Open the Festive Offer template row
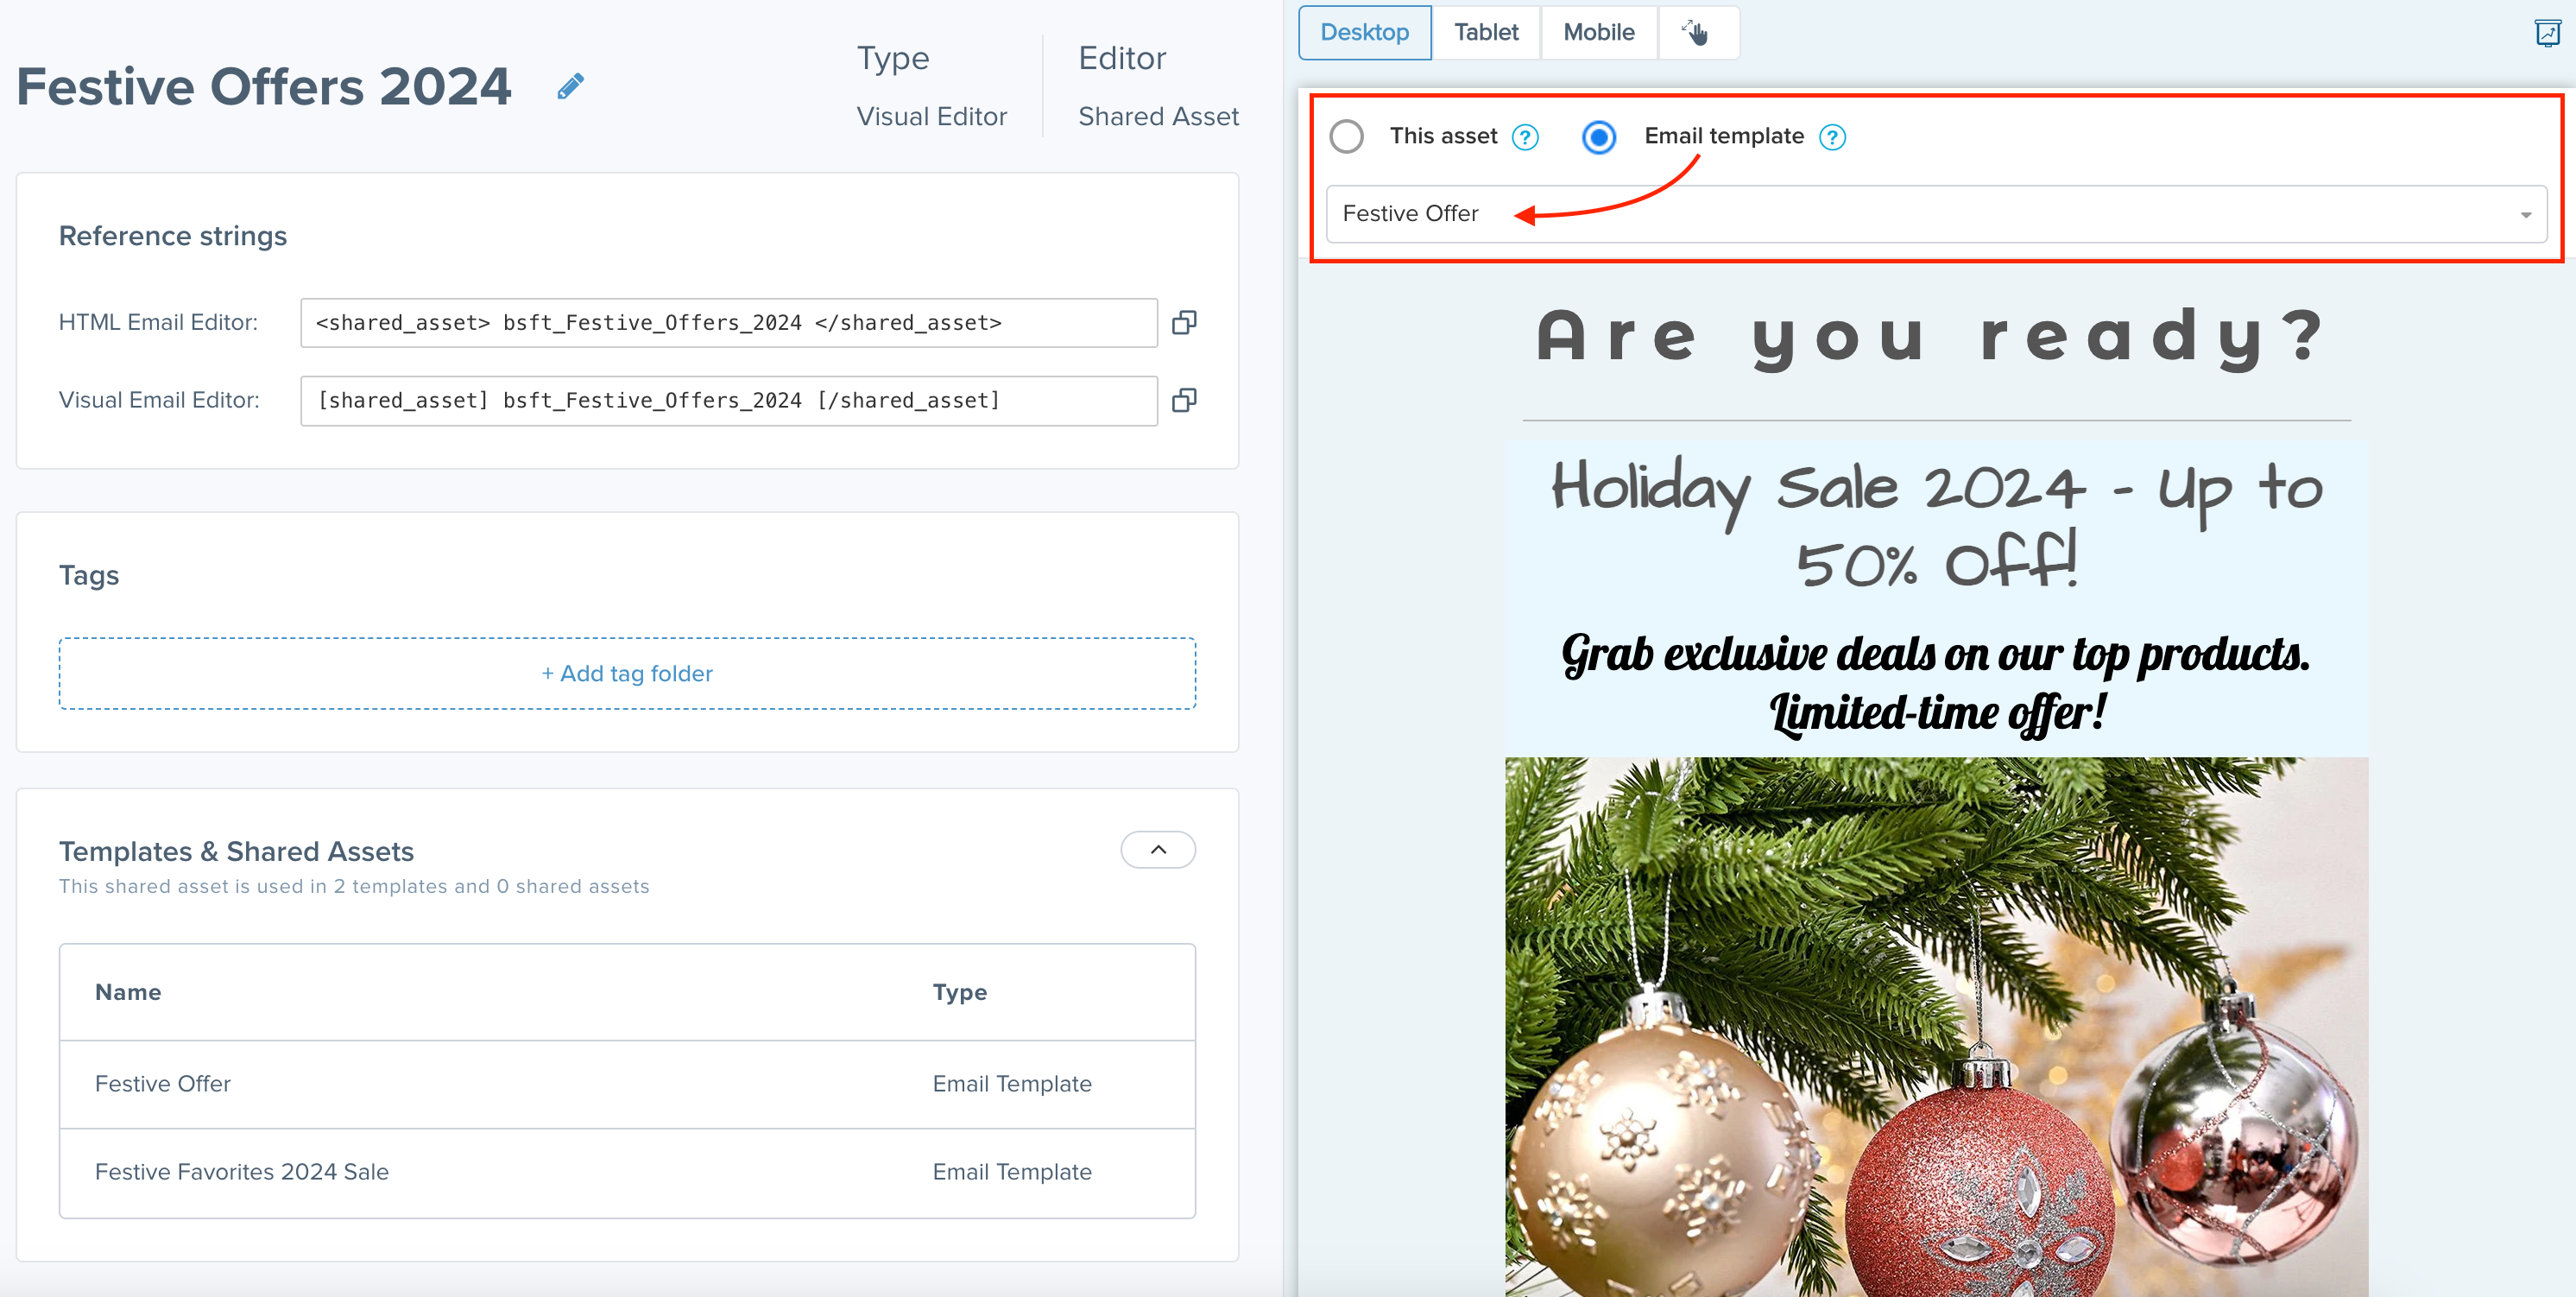2576x1297 pixels. coord(163,1083)
